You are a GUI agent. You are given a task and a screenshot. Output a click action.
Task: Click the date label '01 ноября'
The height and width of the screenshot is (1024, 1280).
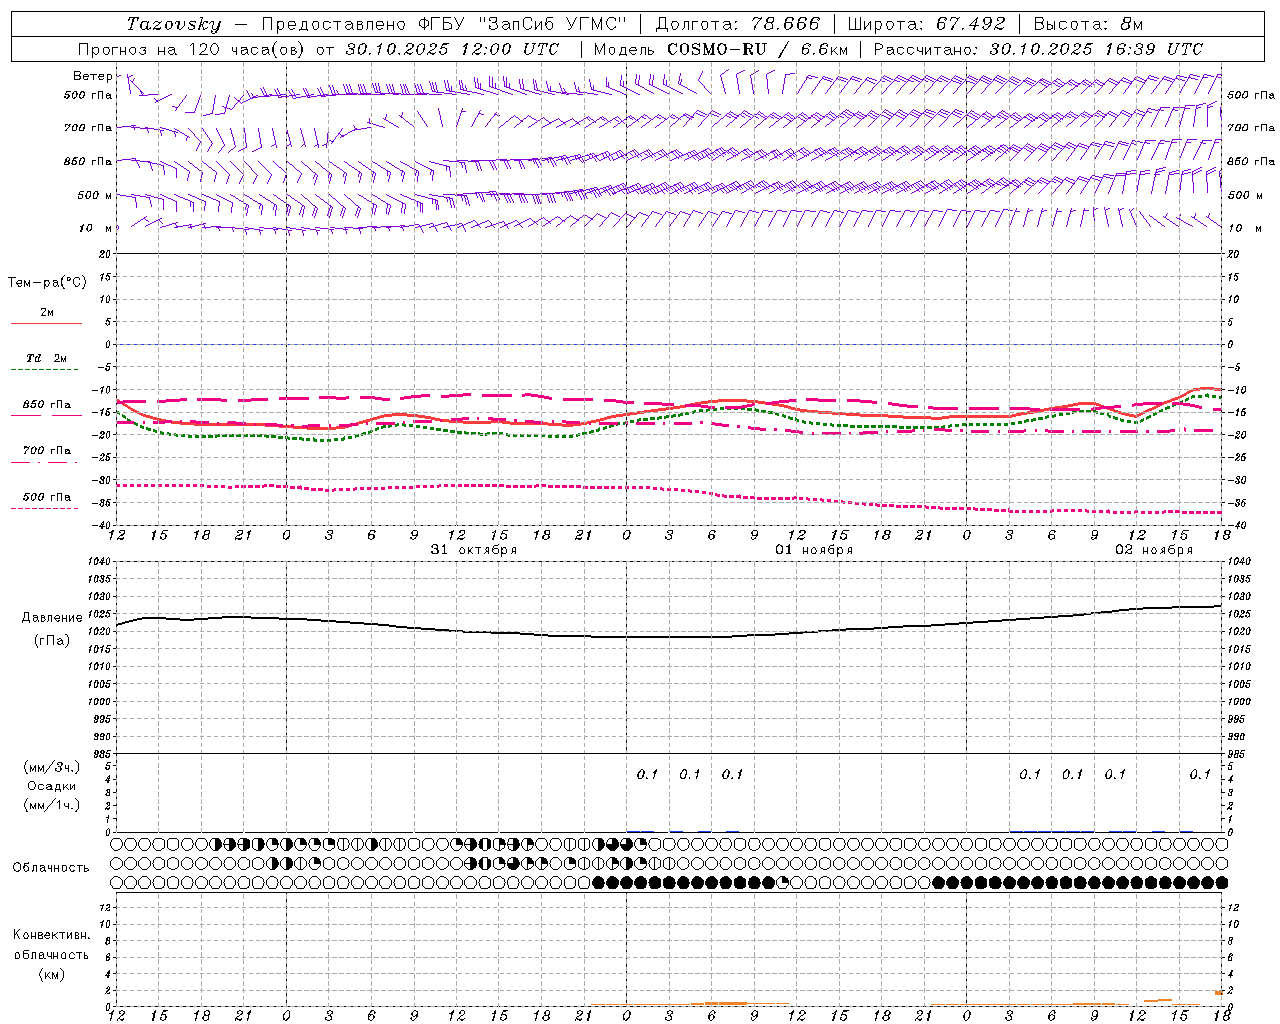(814, 550)
